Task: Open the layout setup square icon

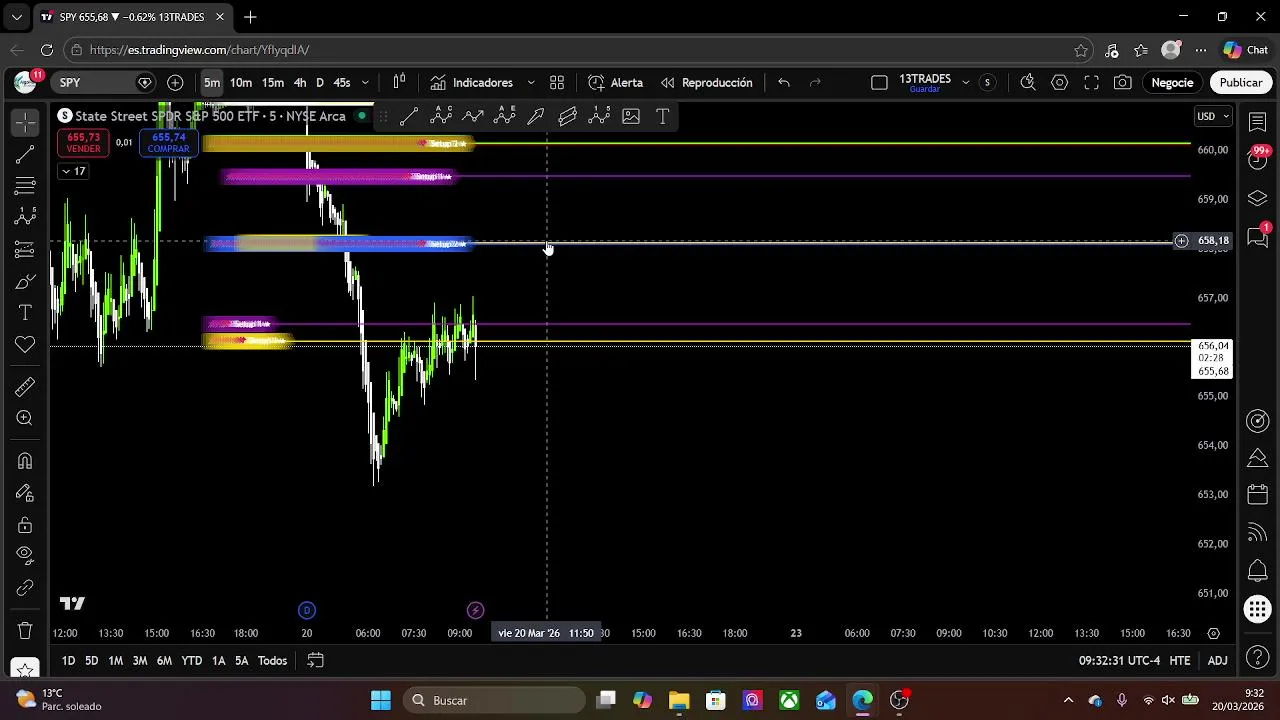Action: coord(879,83)
